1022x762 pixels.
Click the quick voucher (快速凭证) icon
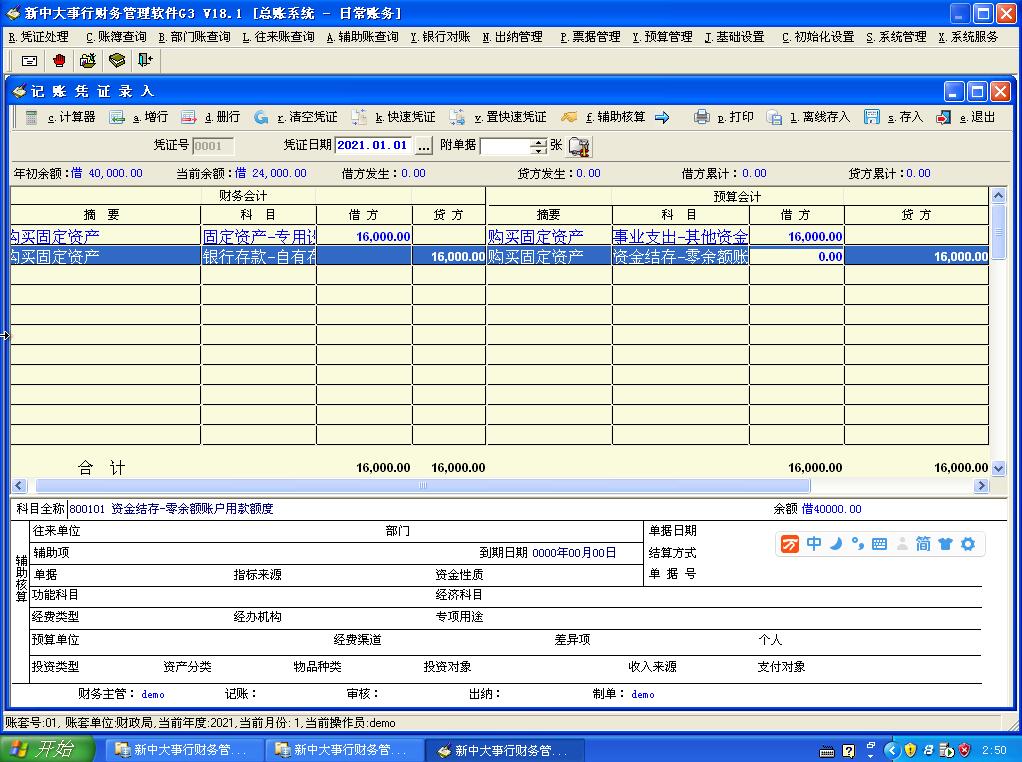(x=359, y=117)
